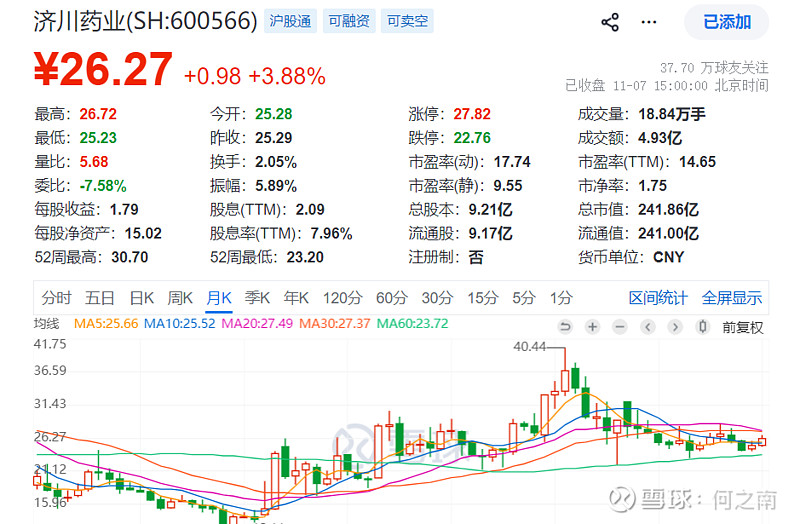
Task: Select the 日K tab
Action: tap(141, 297)
